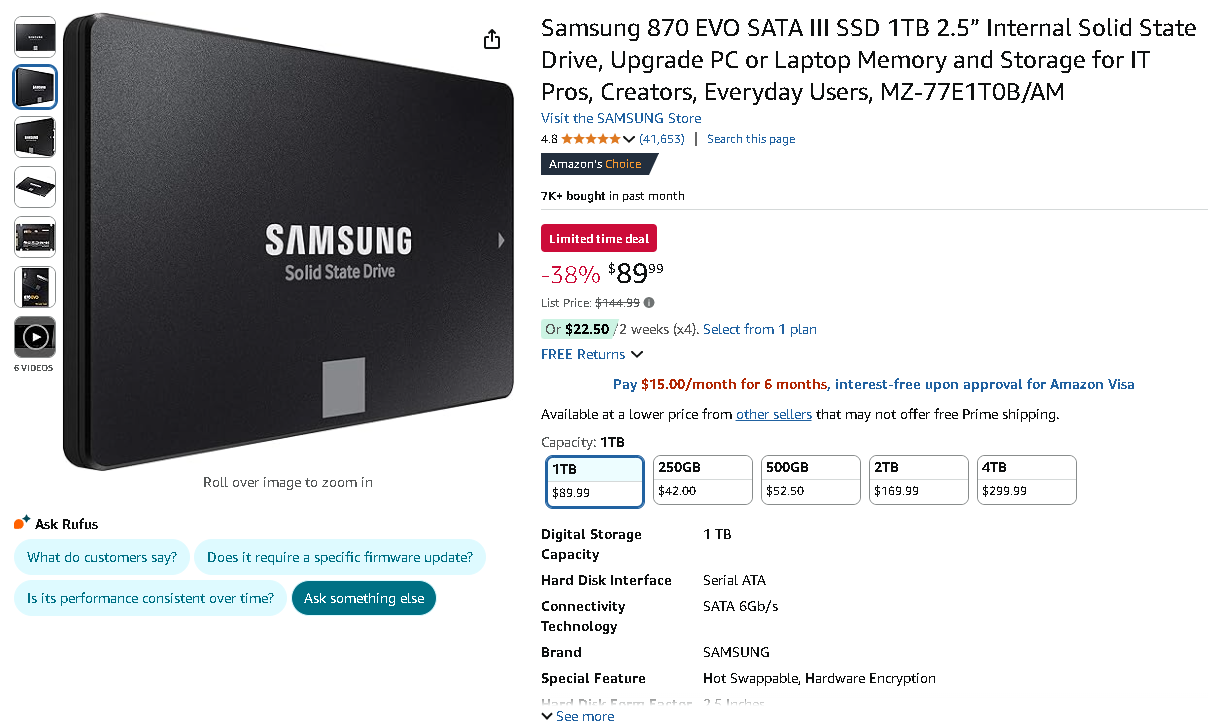Open the ratings dropdown next to stars
Viewport: 1214px width, 727px height.
(x=631, y=139)
